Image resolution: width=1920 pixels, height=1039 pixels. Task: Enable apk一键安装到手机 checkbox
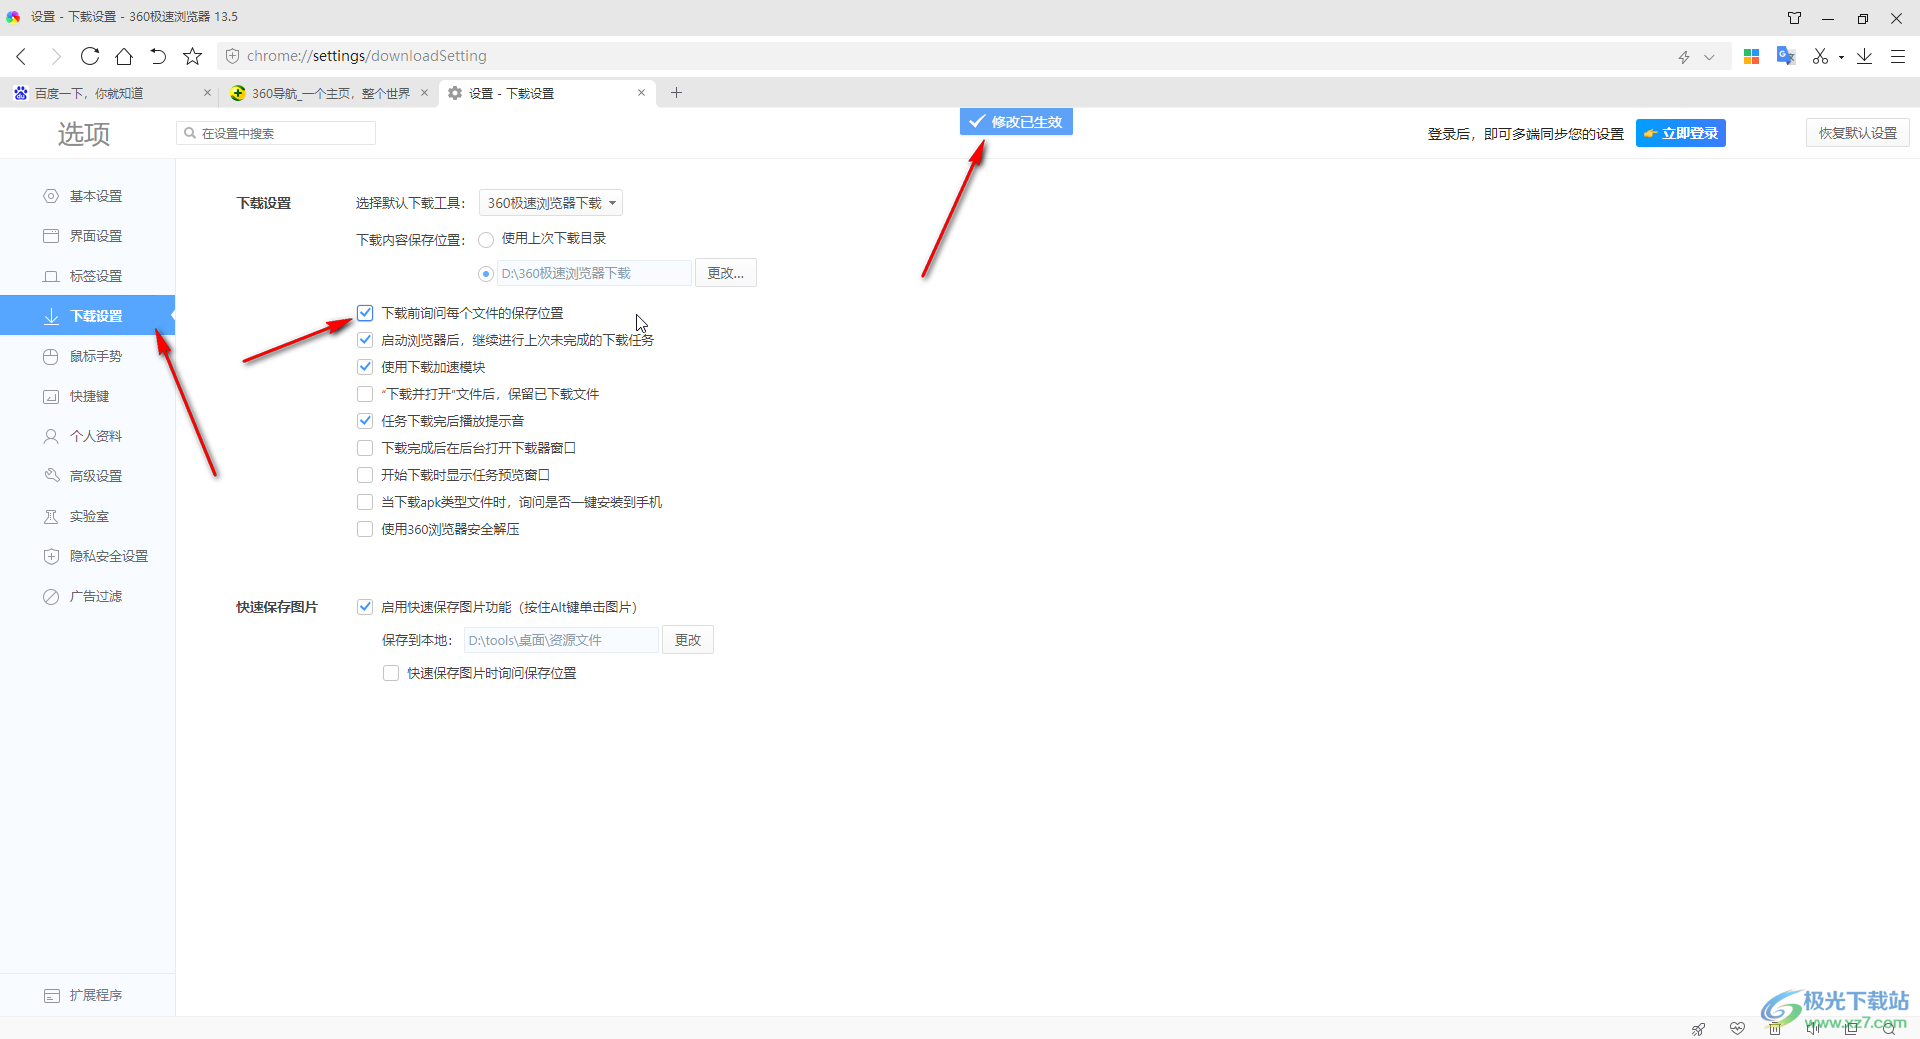[x=365, y=502]
